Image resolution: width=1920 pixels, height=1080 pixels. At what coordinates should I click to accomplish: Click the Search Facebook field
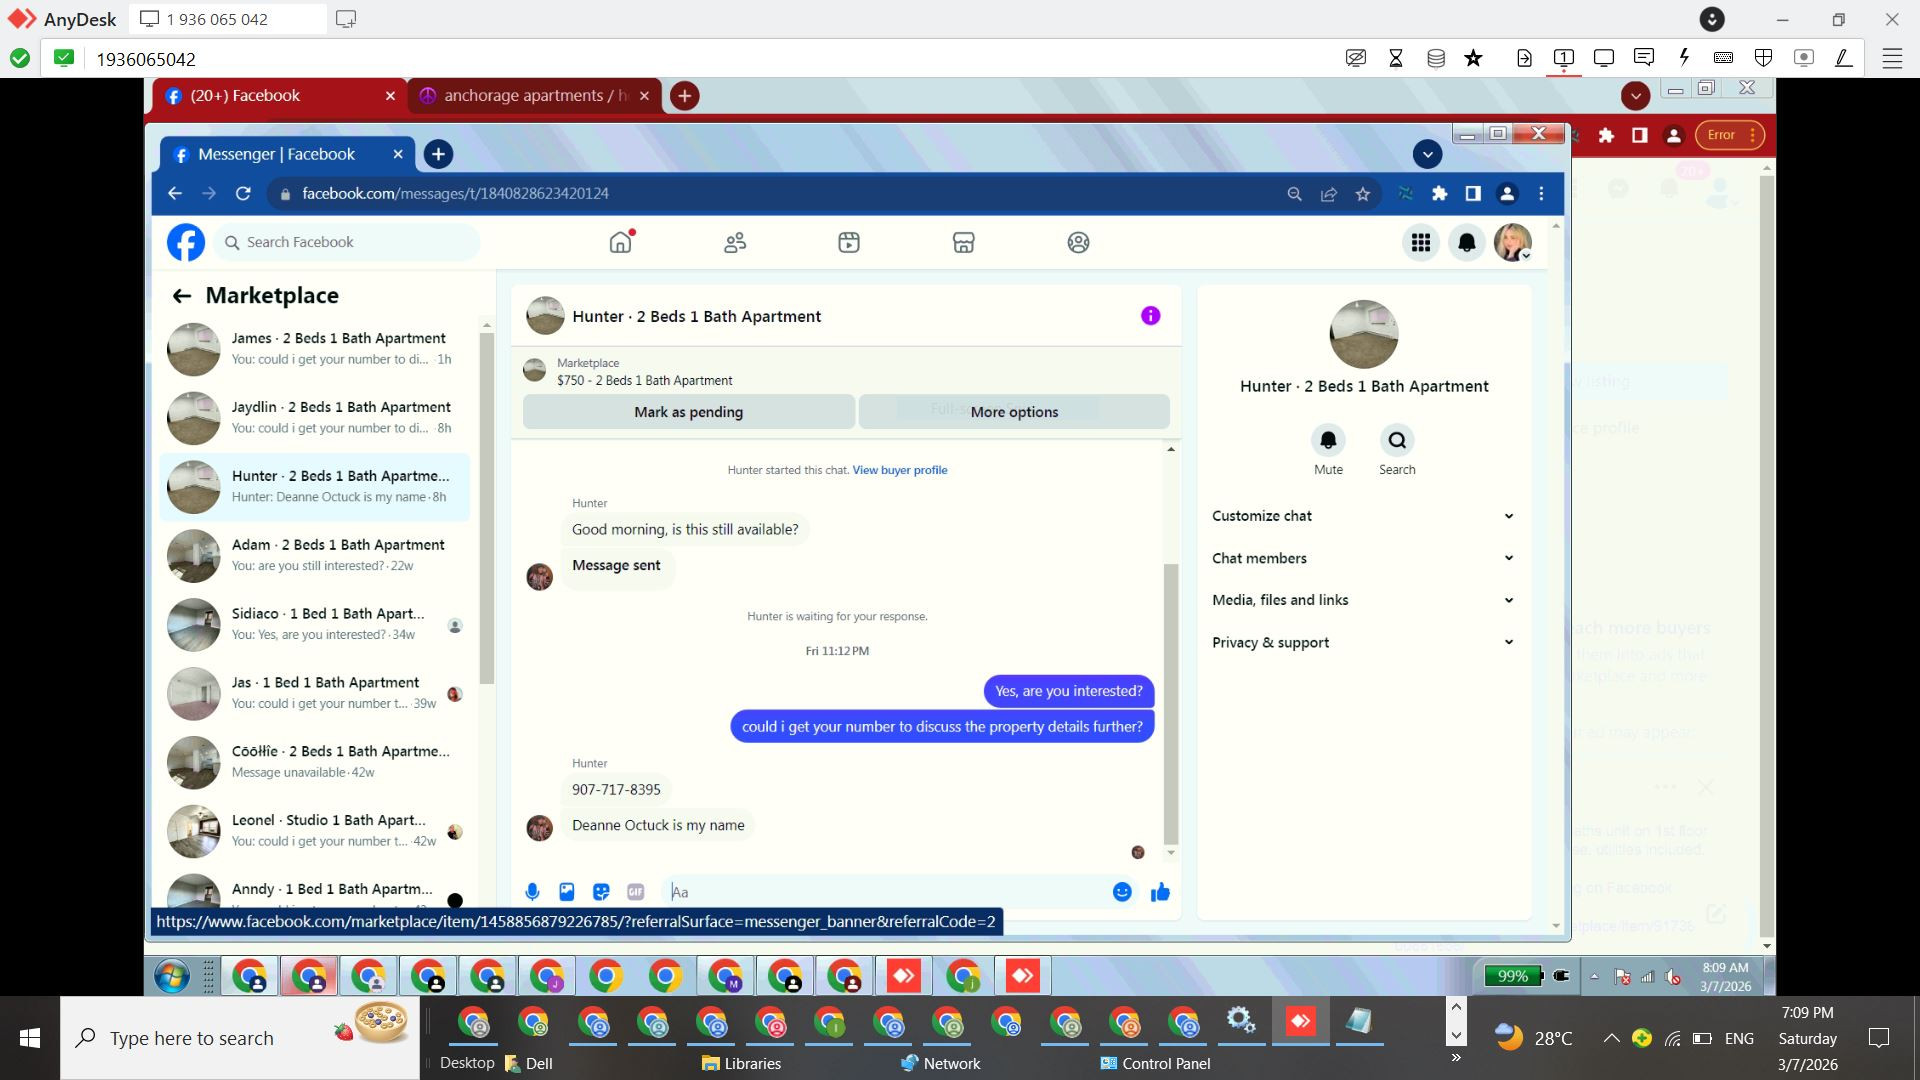point(347,242)
